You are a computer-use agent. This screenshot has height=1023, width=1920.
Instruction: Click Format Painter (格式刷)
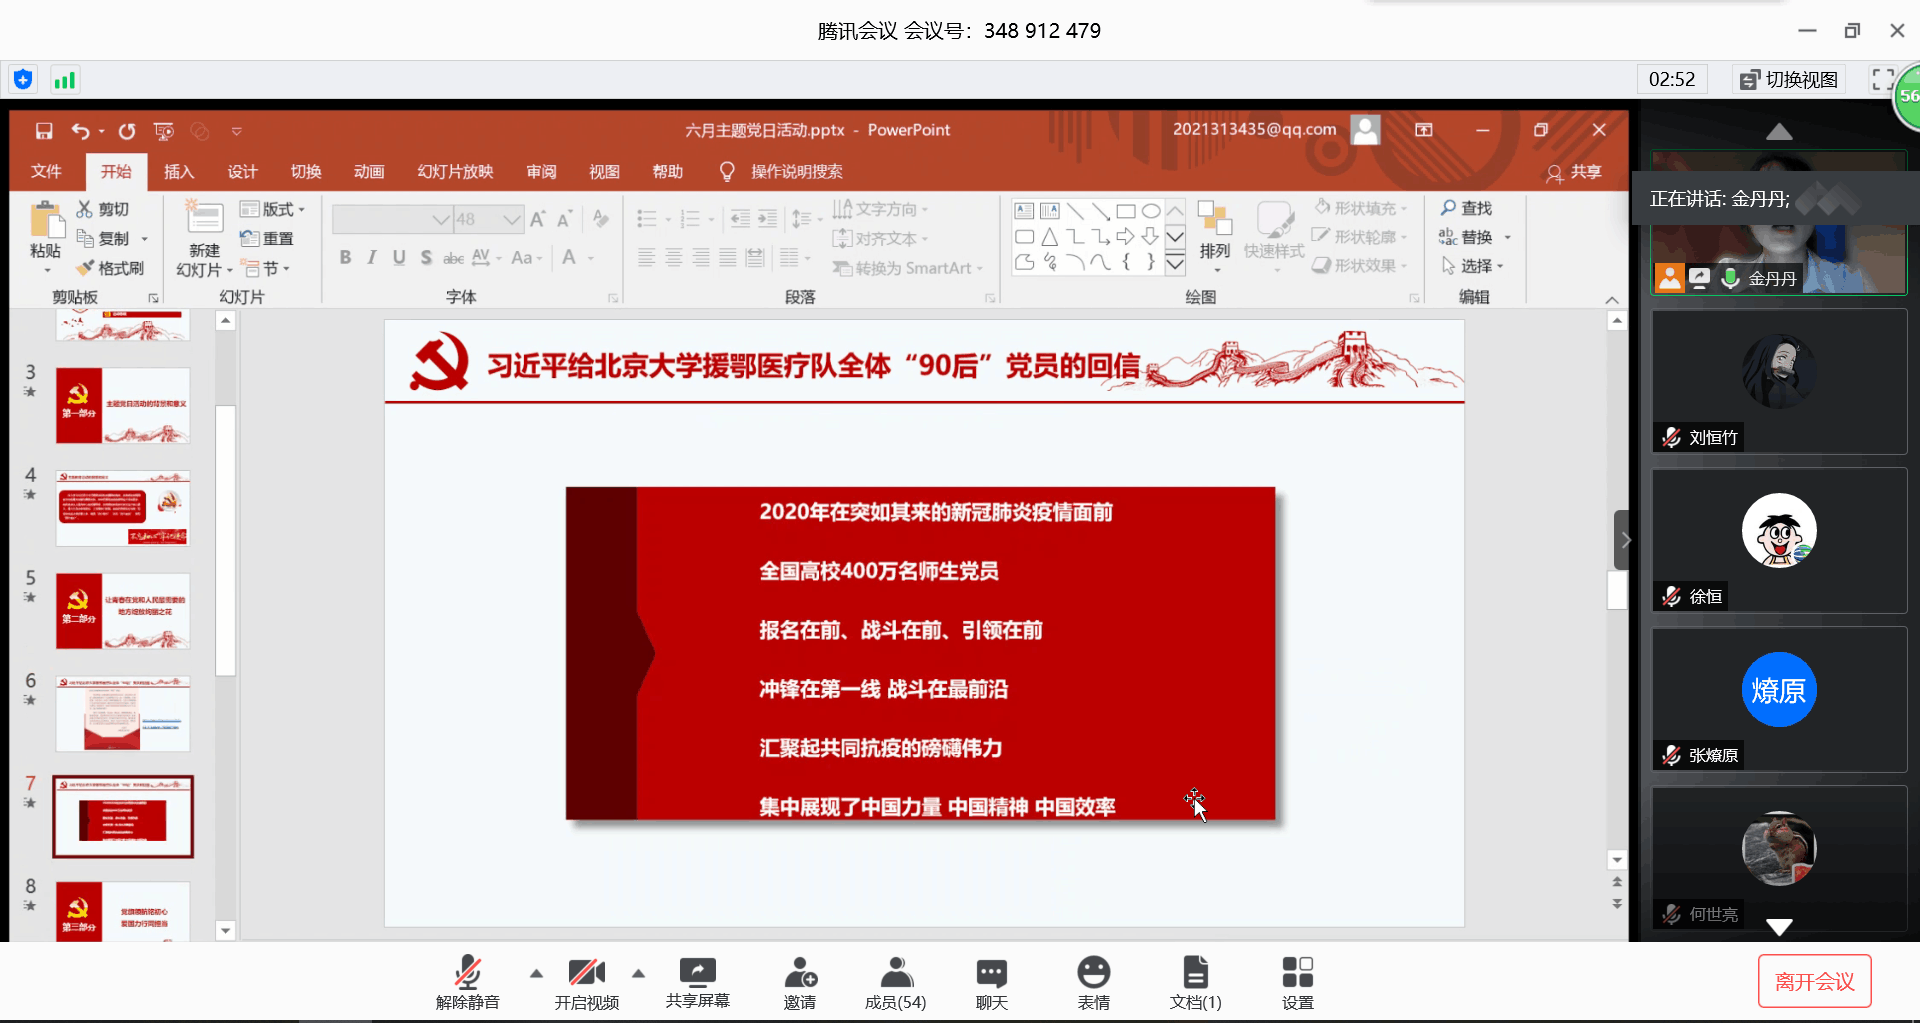pos(110,268)
